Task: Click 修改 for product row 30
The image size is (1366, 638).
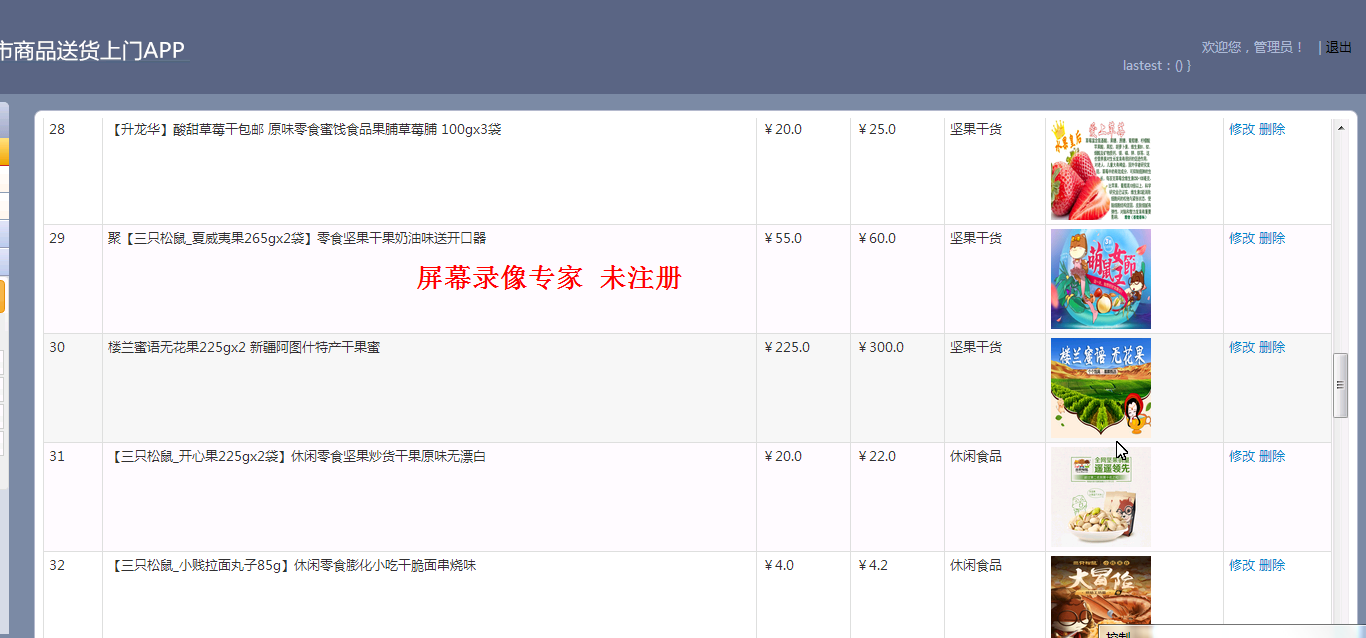Action: point(1242,347)
